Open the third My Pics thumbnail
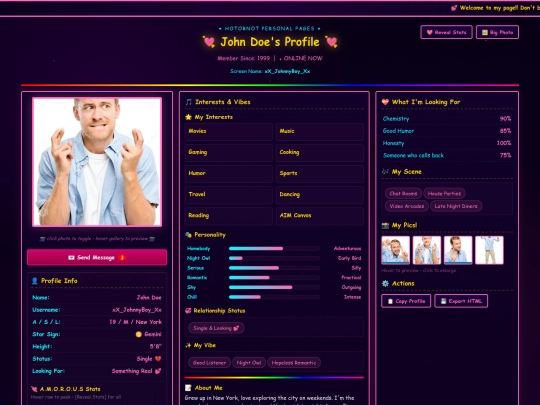Screen dimensions: 540x405 point(458,250)
